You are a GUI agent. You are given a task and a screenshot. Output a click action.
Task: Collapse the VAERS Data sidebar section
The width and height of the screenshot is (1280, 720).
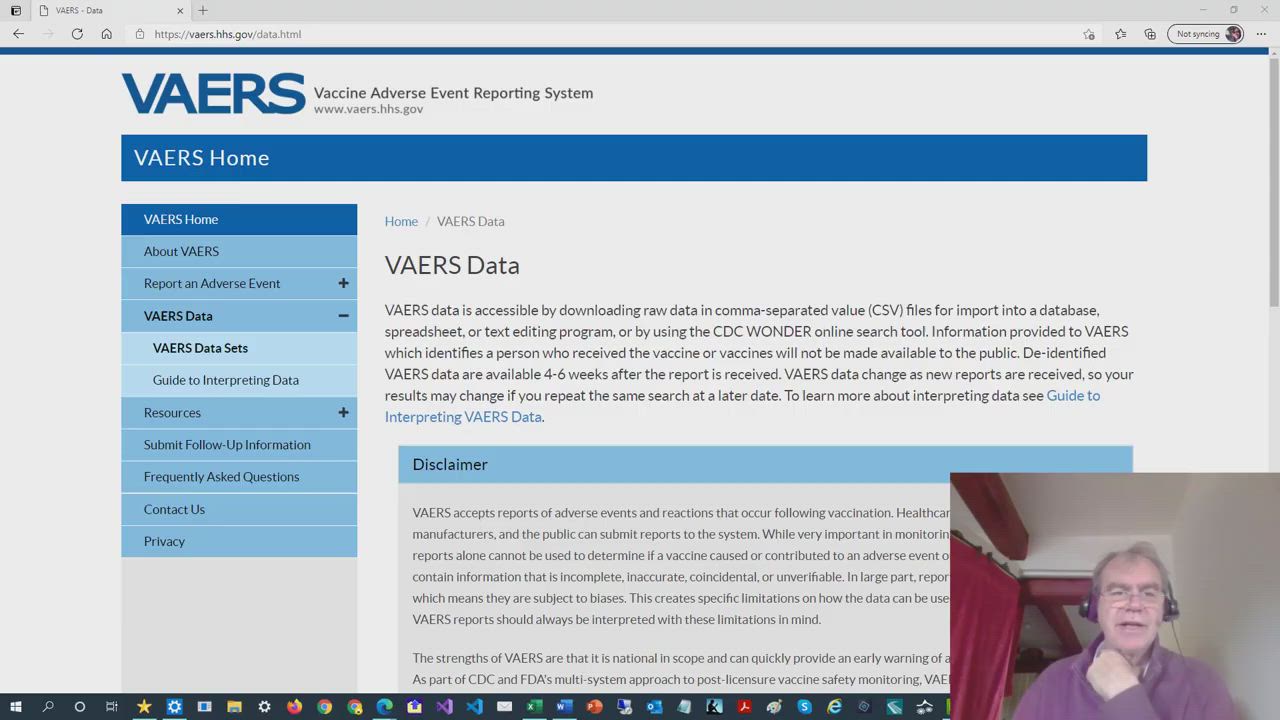[343, 316]
